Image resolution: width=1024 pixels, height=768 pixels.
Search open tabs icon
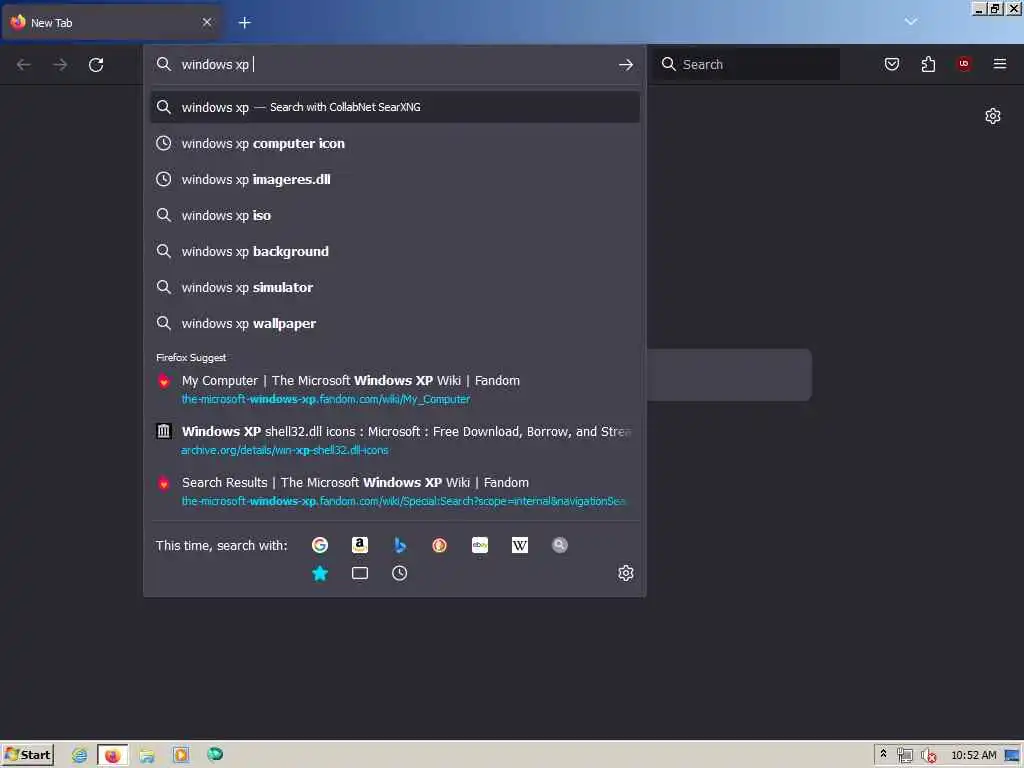click(x=360, y=573)
